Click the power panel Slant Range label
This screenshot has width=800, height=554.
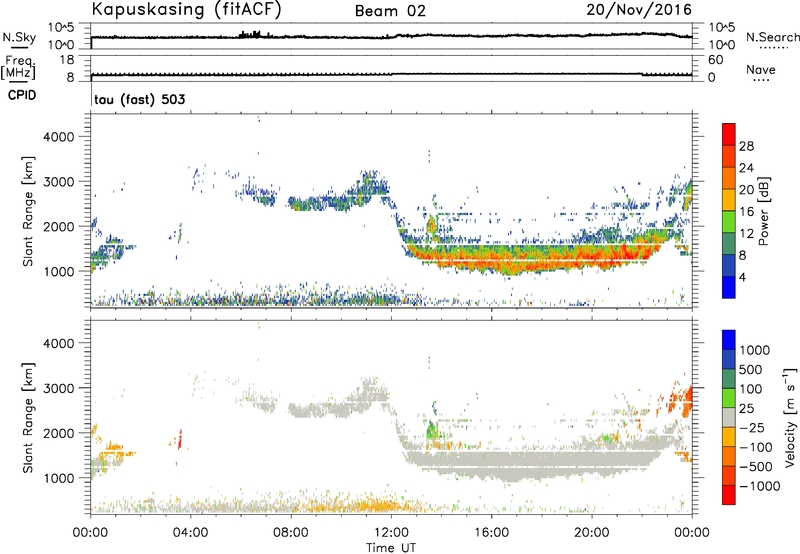28,211
